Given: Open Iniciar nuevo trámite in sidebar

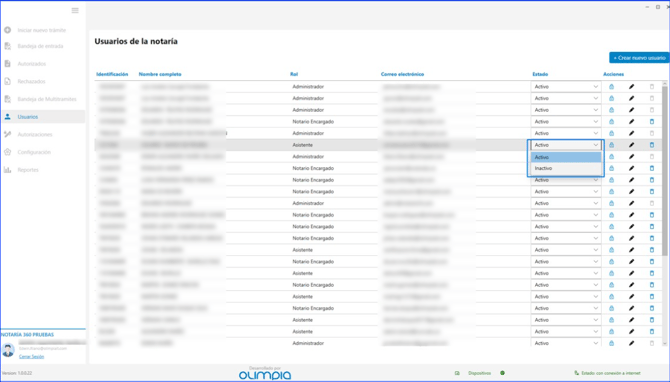Looking at the screenshot, I should [x=42, y=30].
